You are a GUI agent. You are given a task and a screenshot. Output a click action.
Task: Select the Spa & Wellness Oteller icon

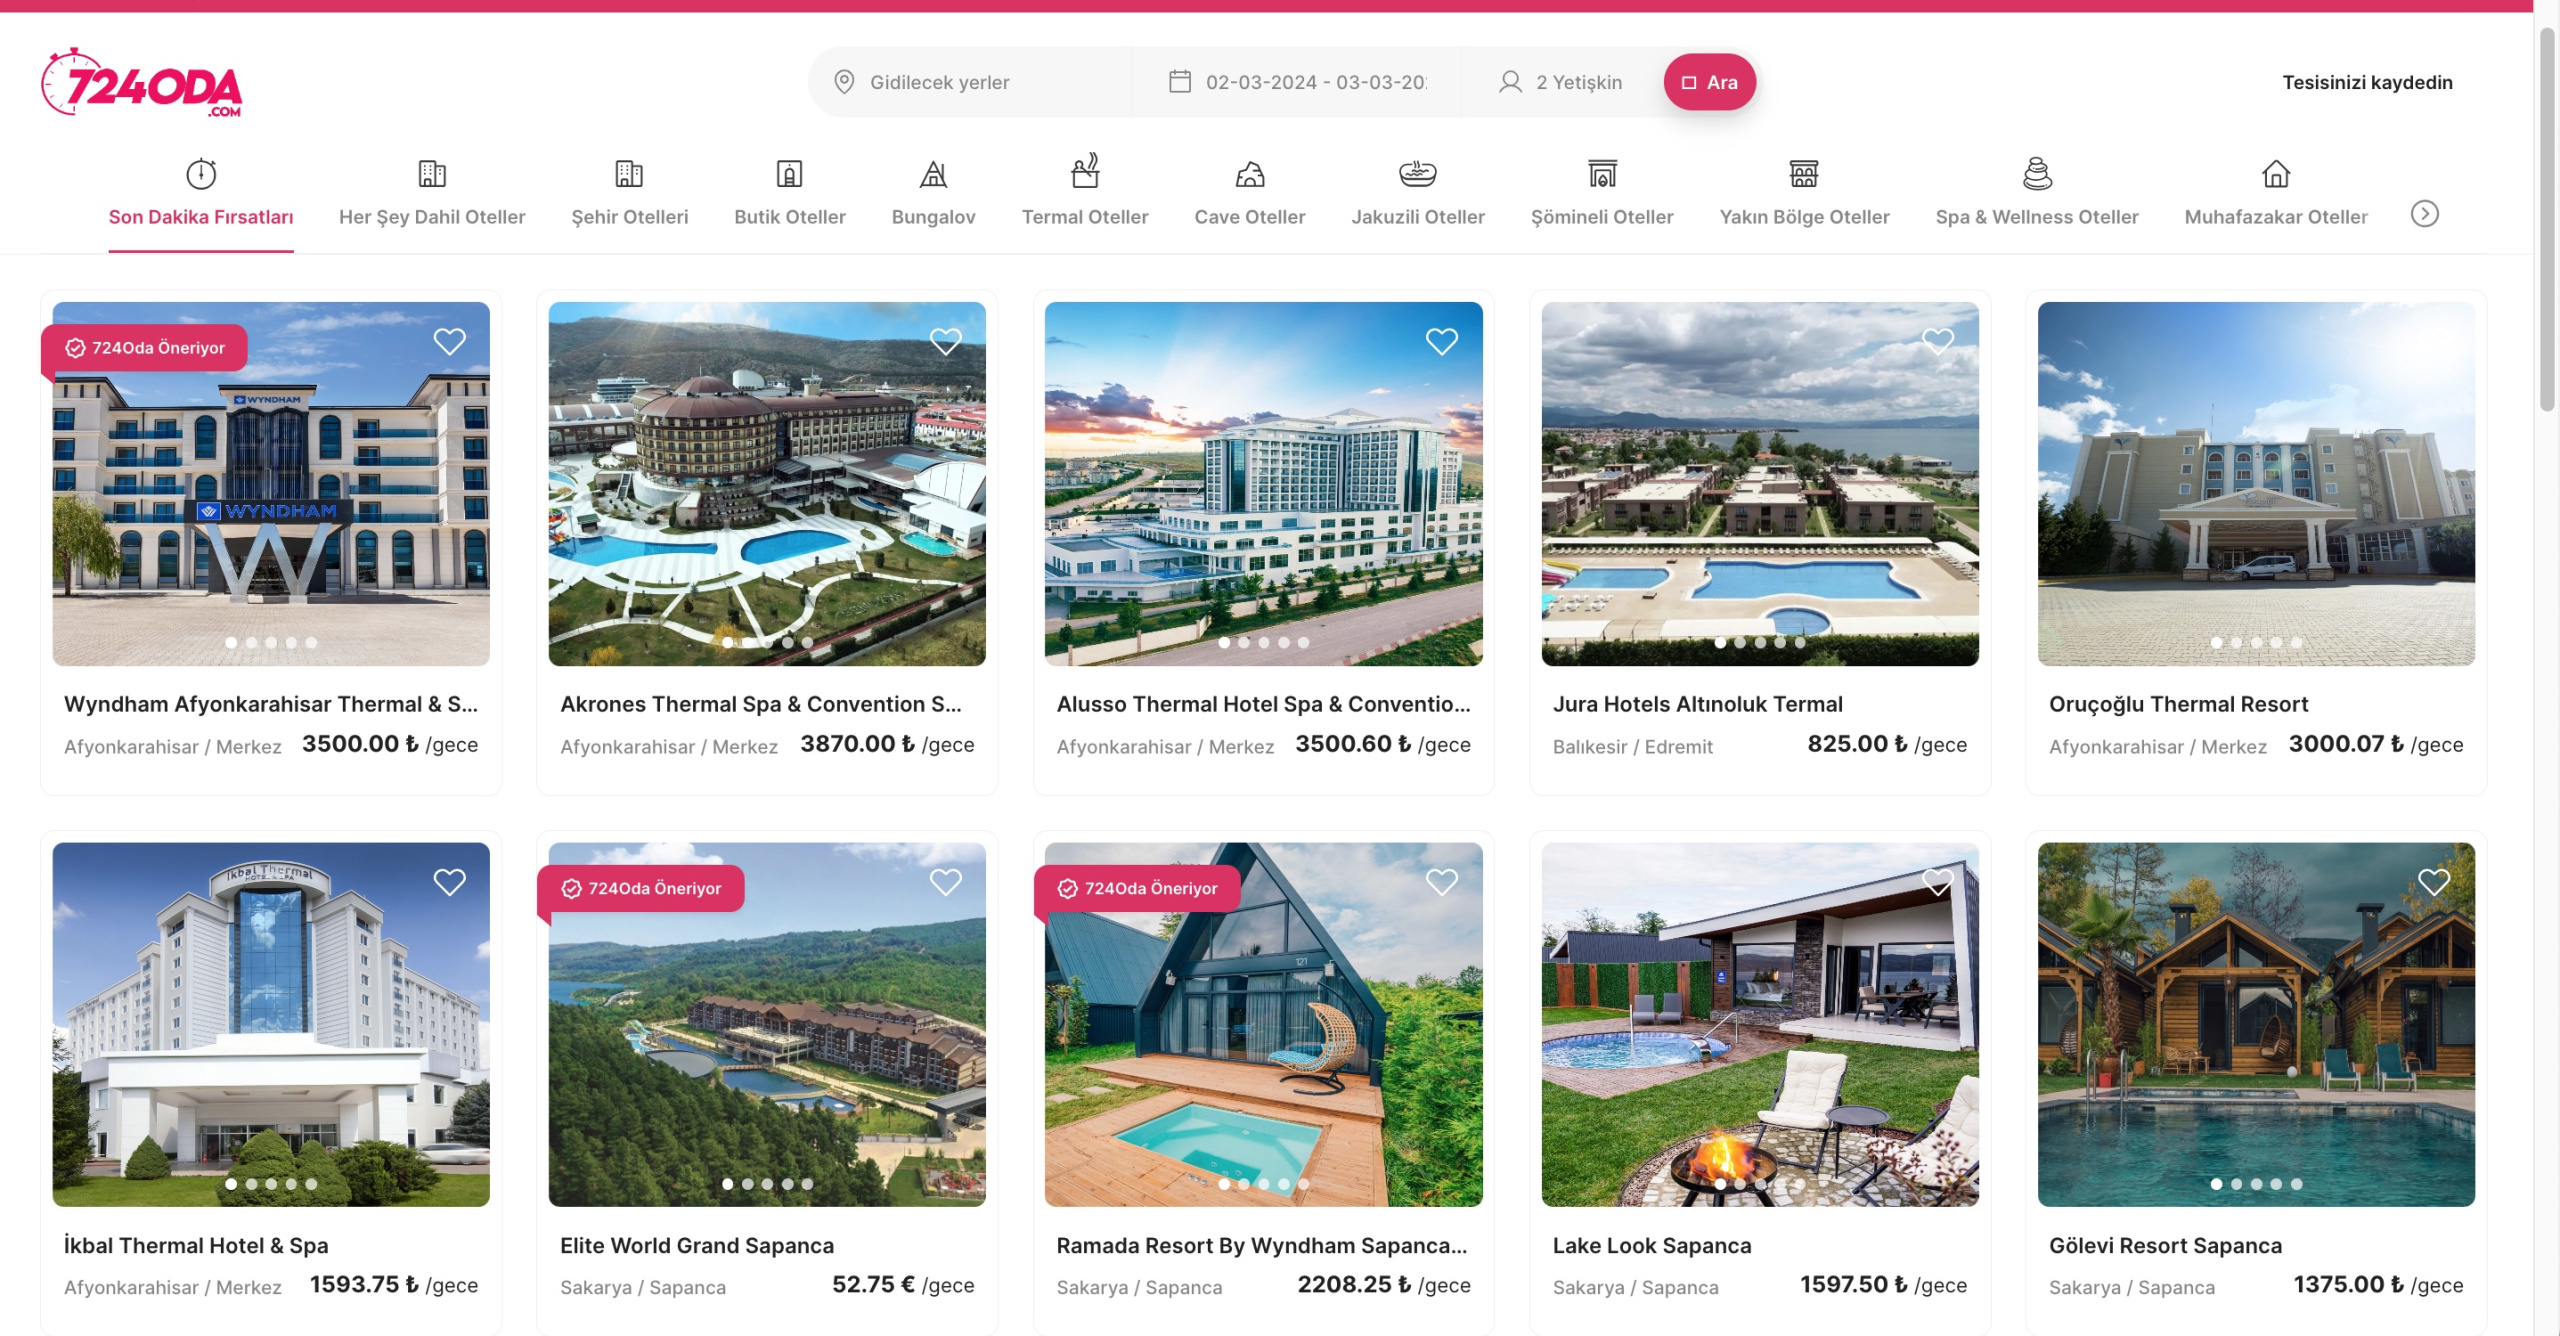pyautogui.click(x=2036, y=173)
